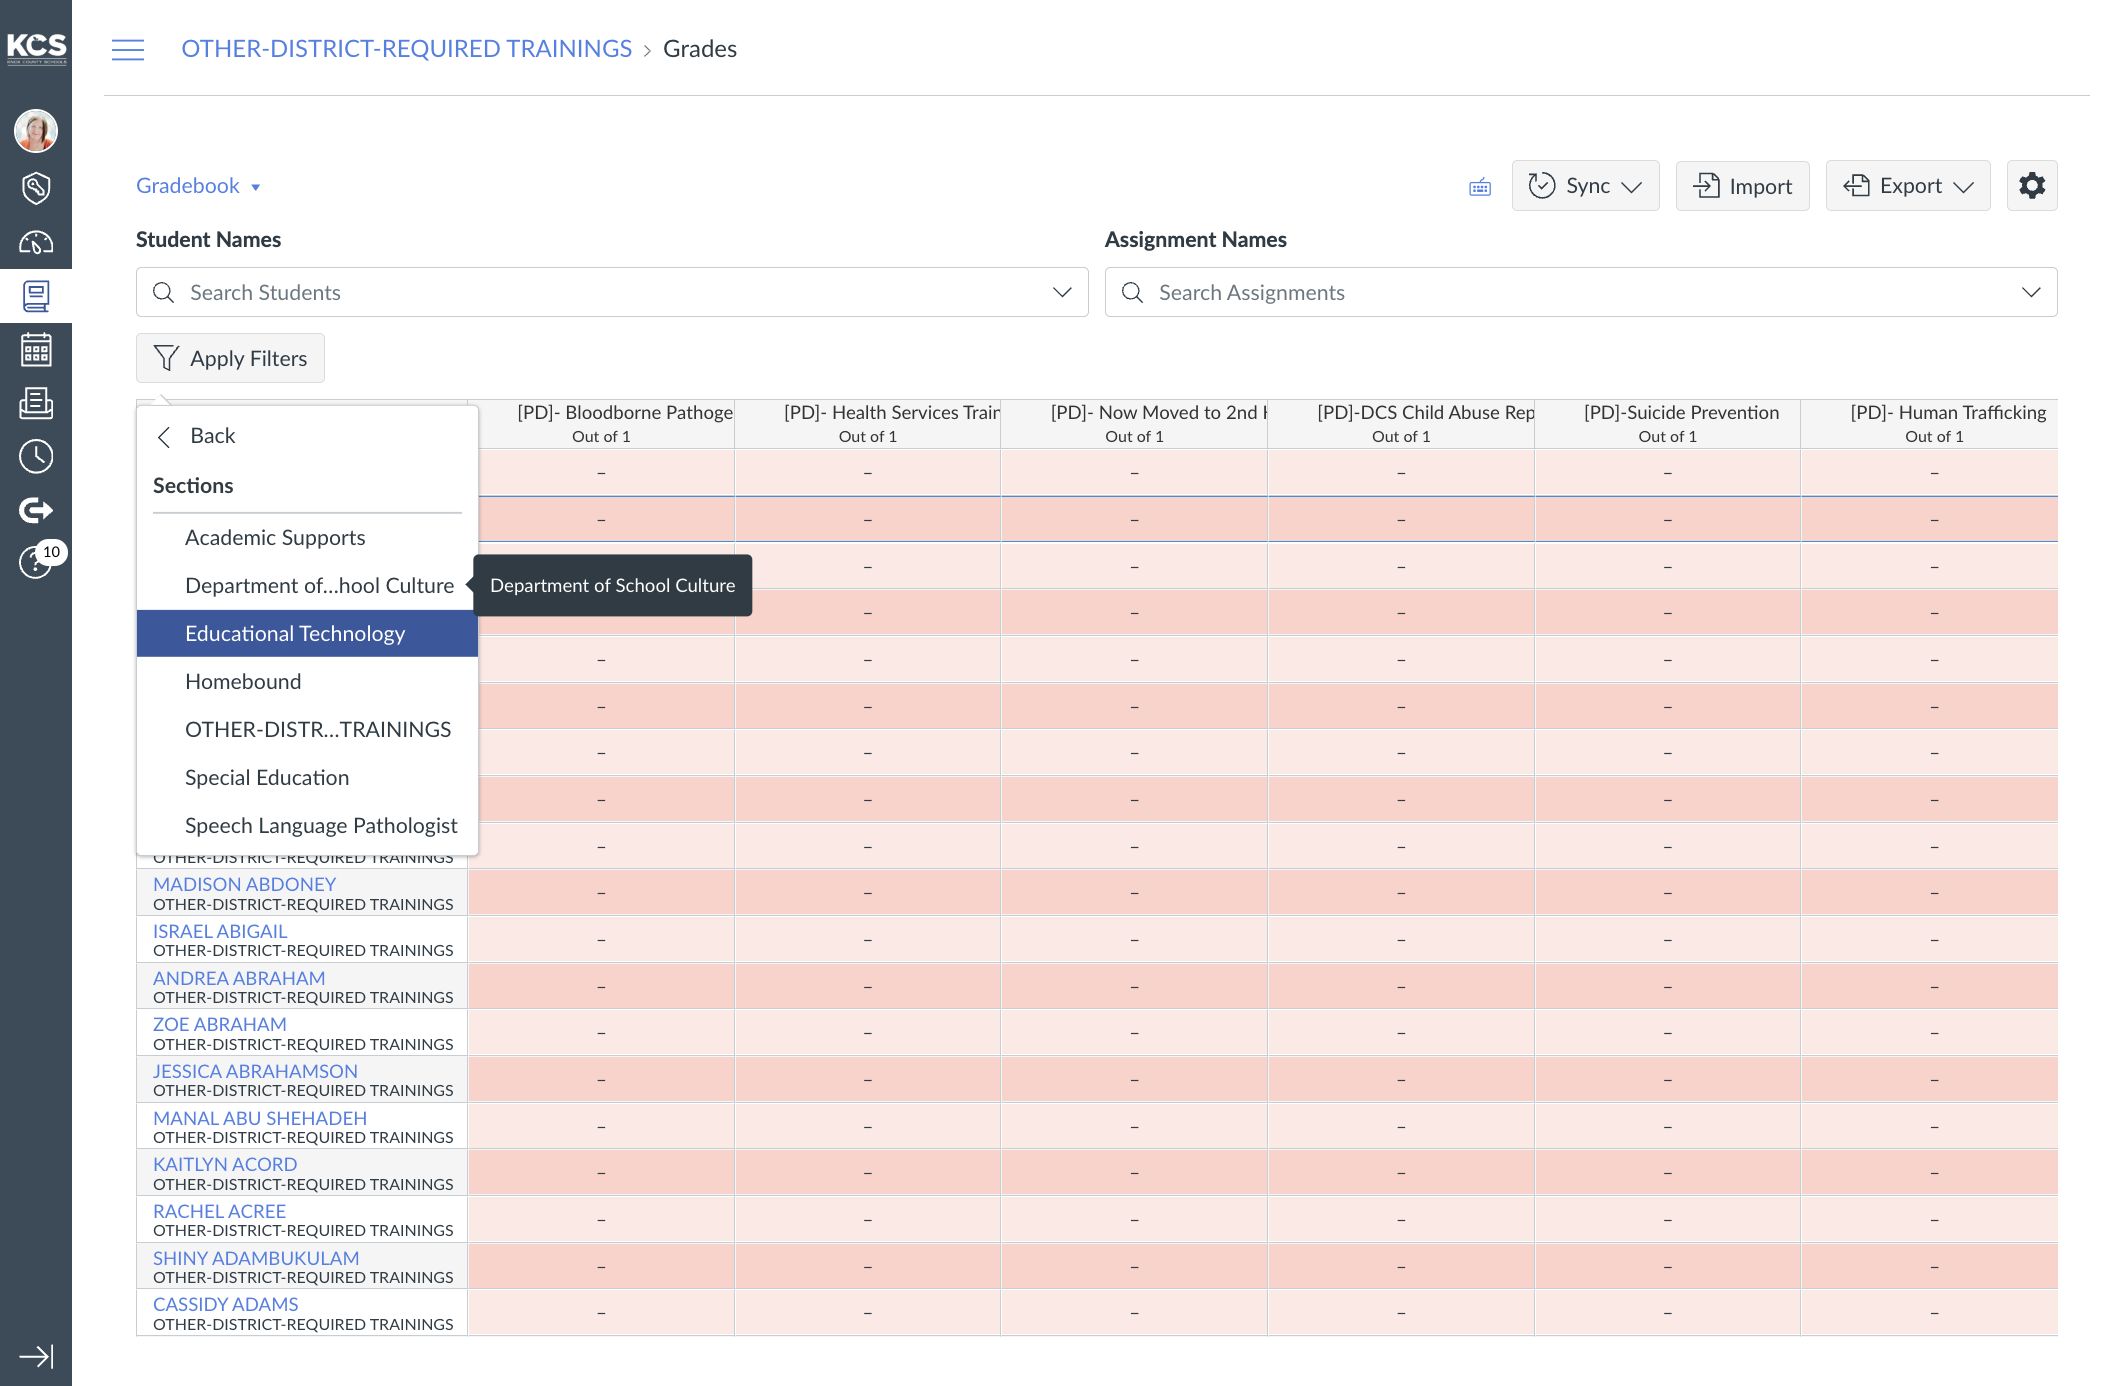The image size is (2122, 1386).
Task: Select the Homebound section
Action: 307,682
